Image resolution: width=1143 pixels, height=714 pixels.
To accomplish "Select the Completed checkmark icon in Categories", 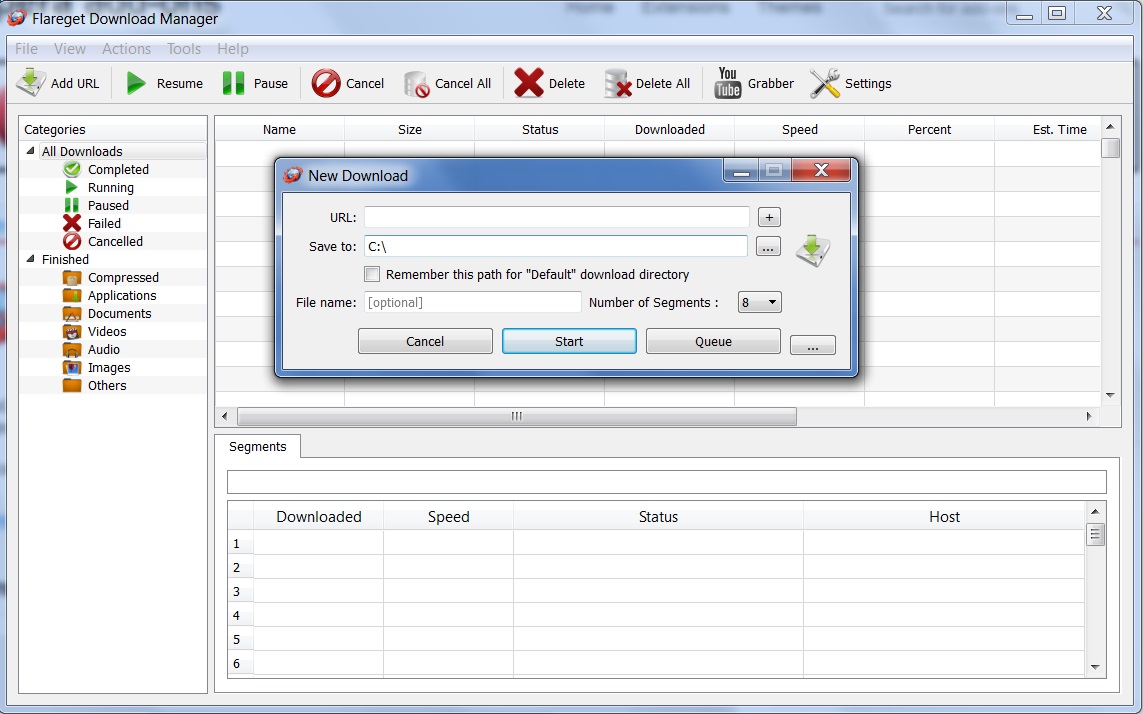I will click(71, 169).
